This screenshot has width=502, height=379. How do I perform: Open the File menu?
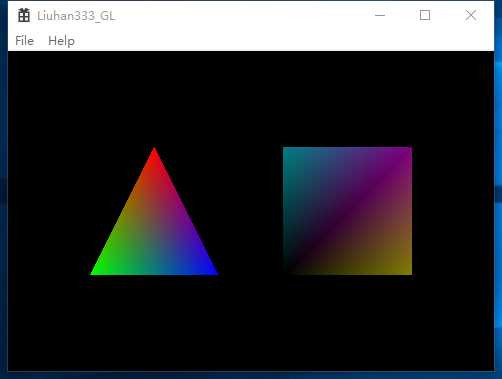[25, 41]
